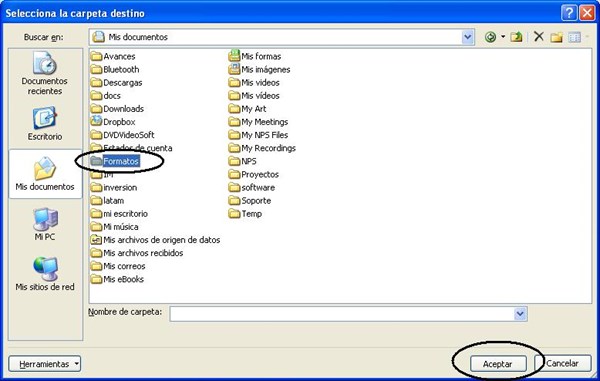600x381 pixels.
Task: Click the Back navigation arrow icon
Action: [x=490, y=37]
